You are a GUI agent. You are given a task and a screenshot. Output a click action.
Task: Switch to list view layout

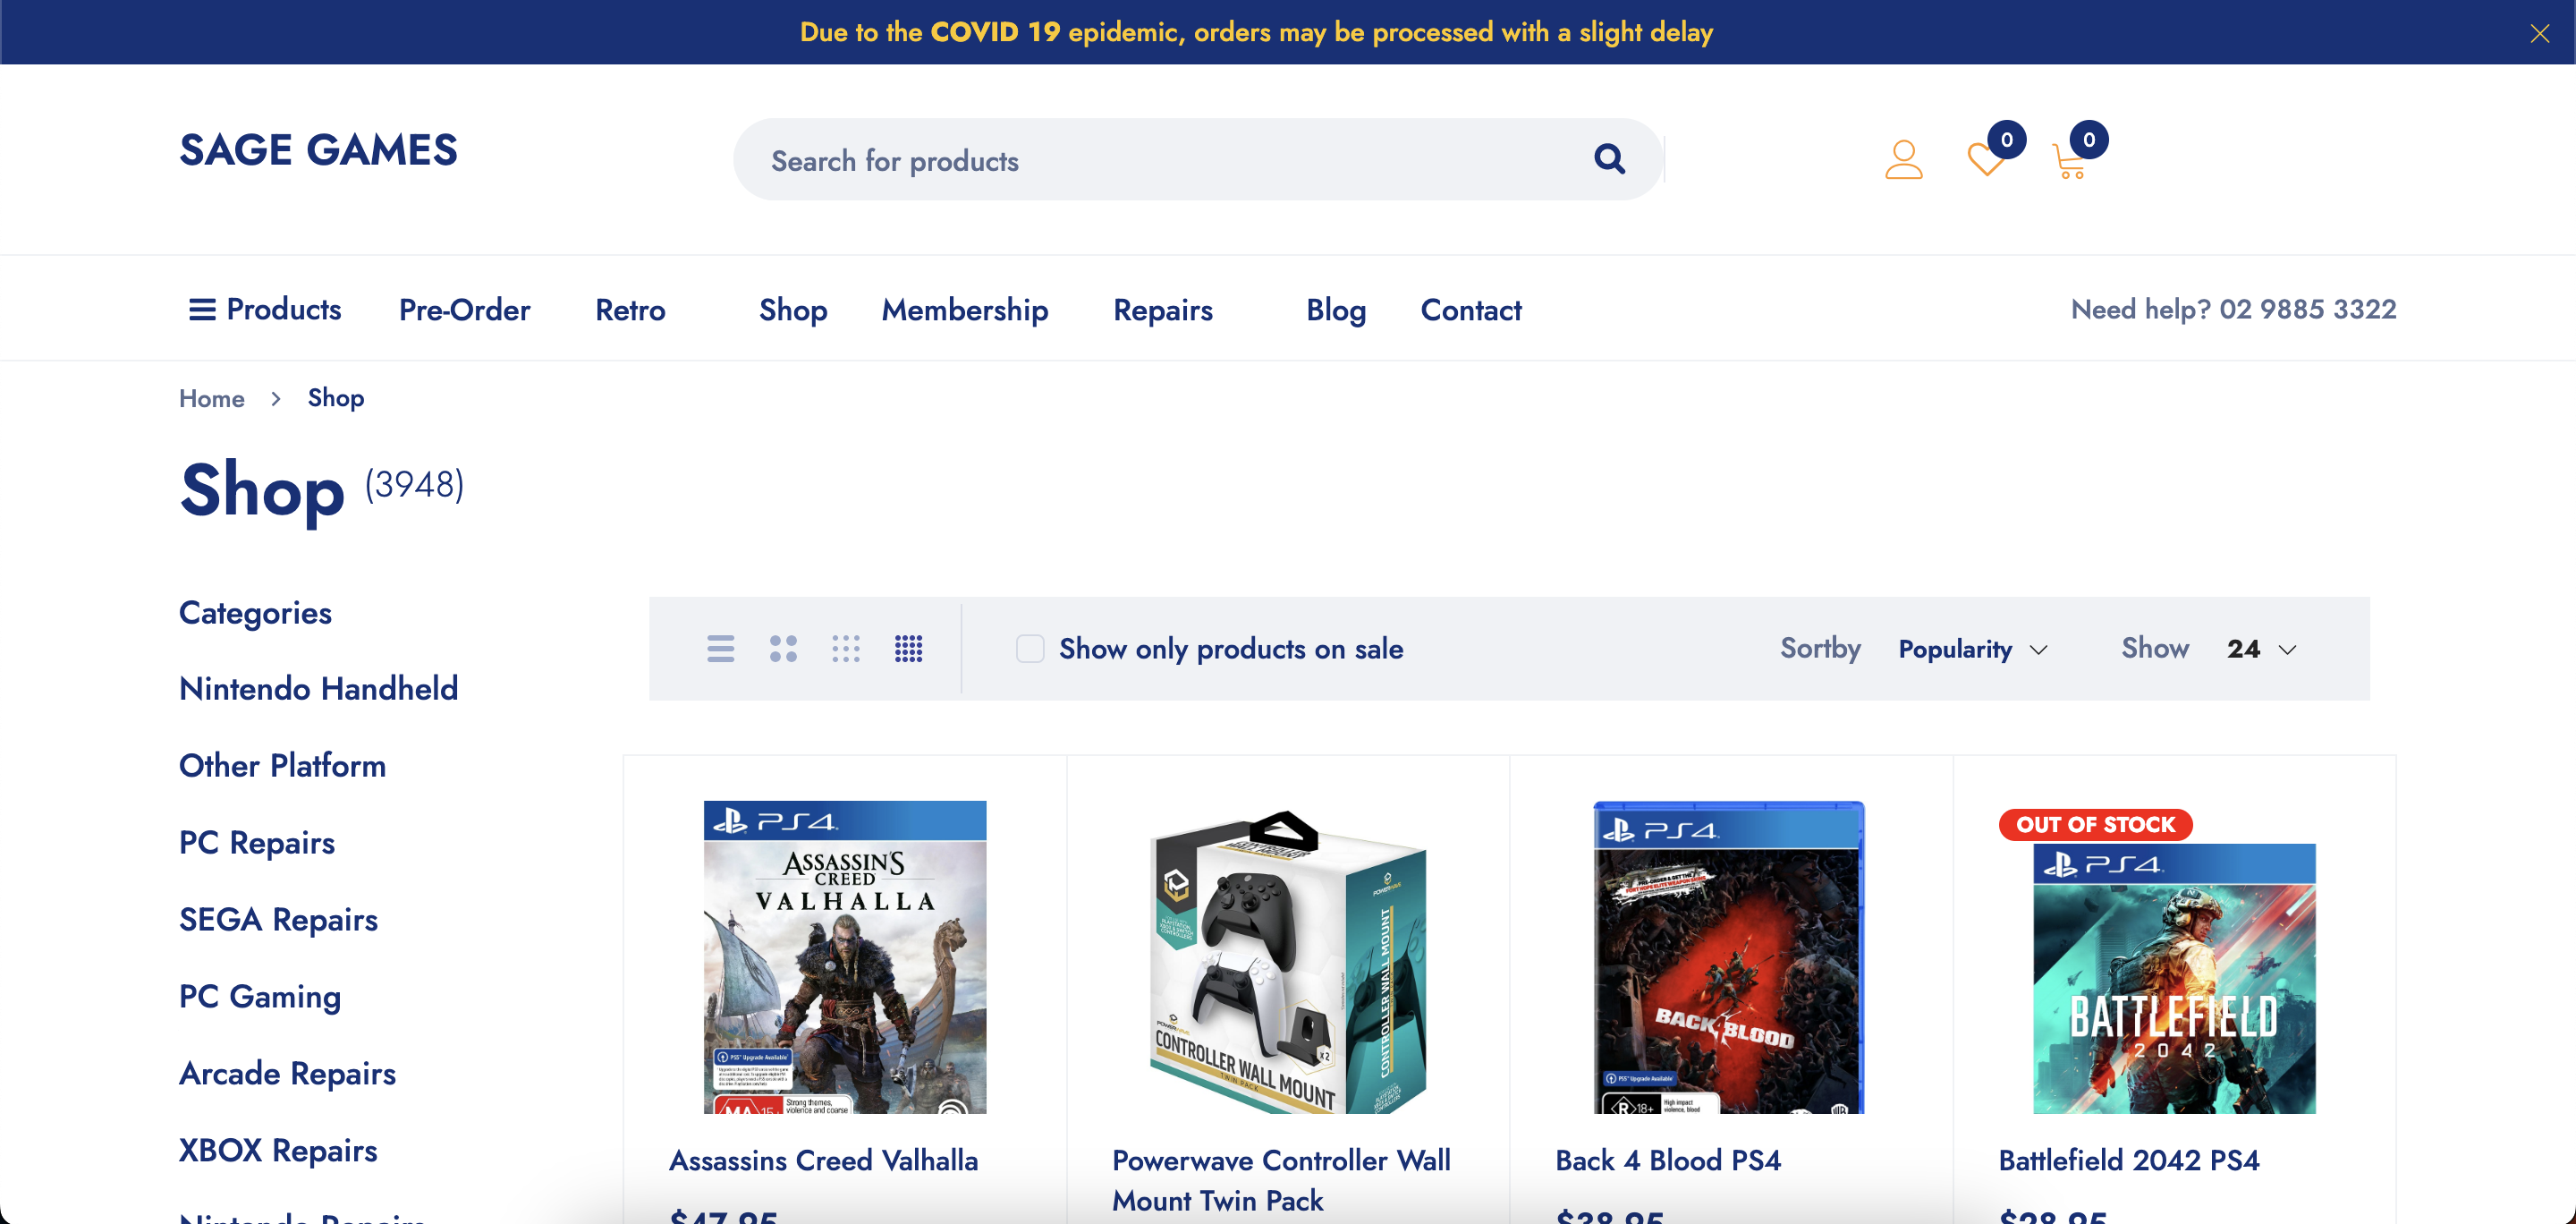(720, 649)
